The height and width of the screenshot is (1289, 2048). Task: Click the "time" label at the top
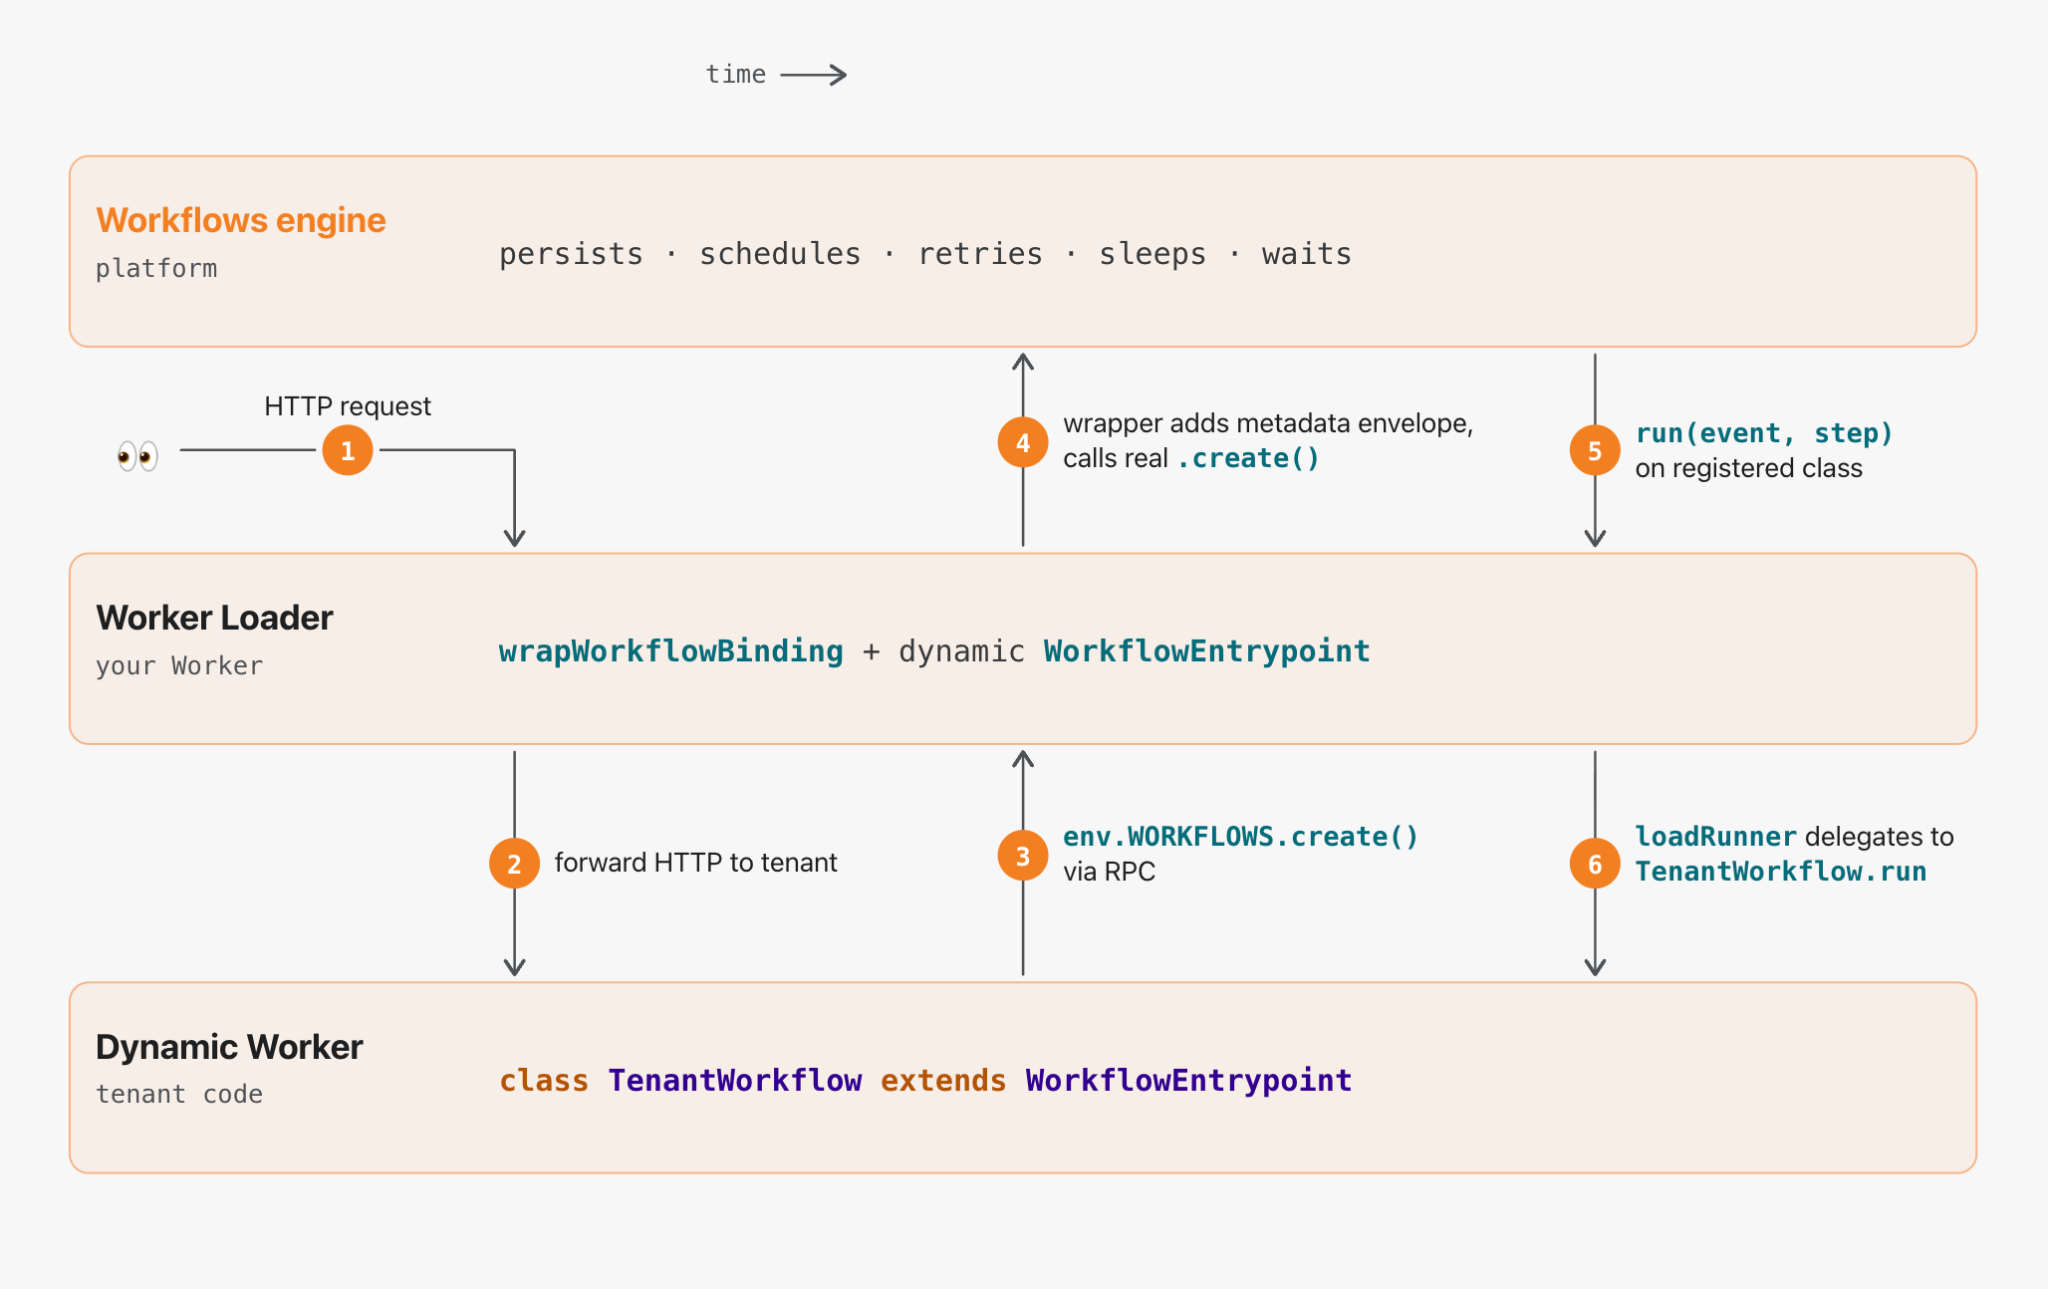[736, 75]
